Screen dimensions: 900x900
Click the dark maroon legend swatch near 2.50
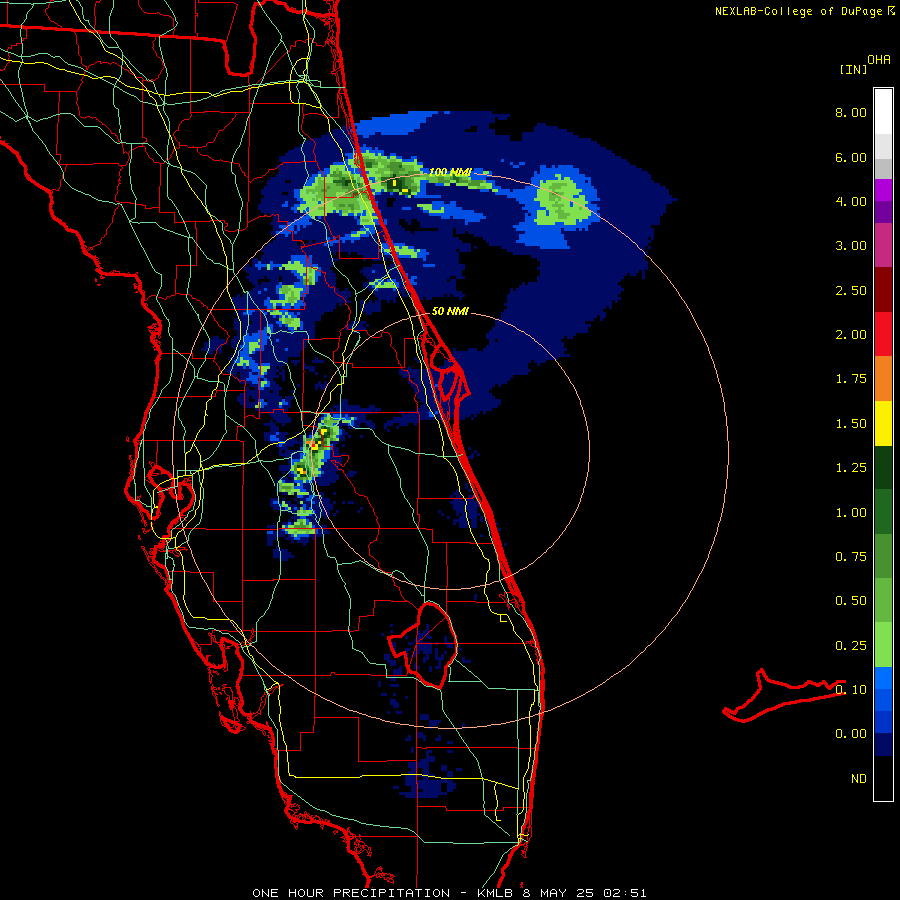coord(883,290)
